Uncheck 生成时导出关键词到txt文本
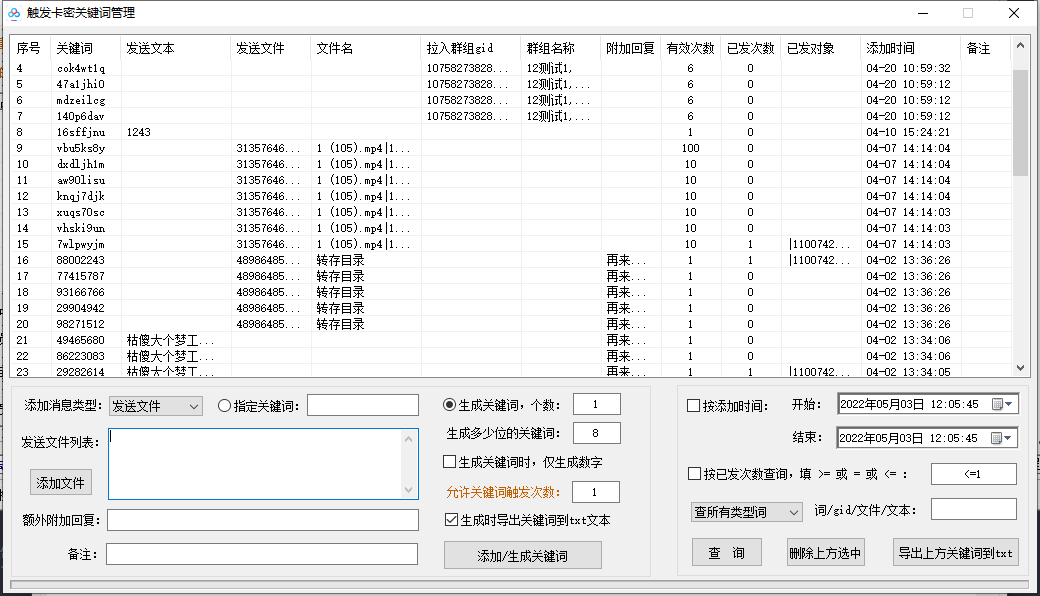 (x=451, y=520)
